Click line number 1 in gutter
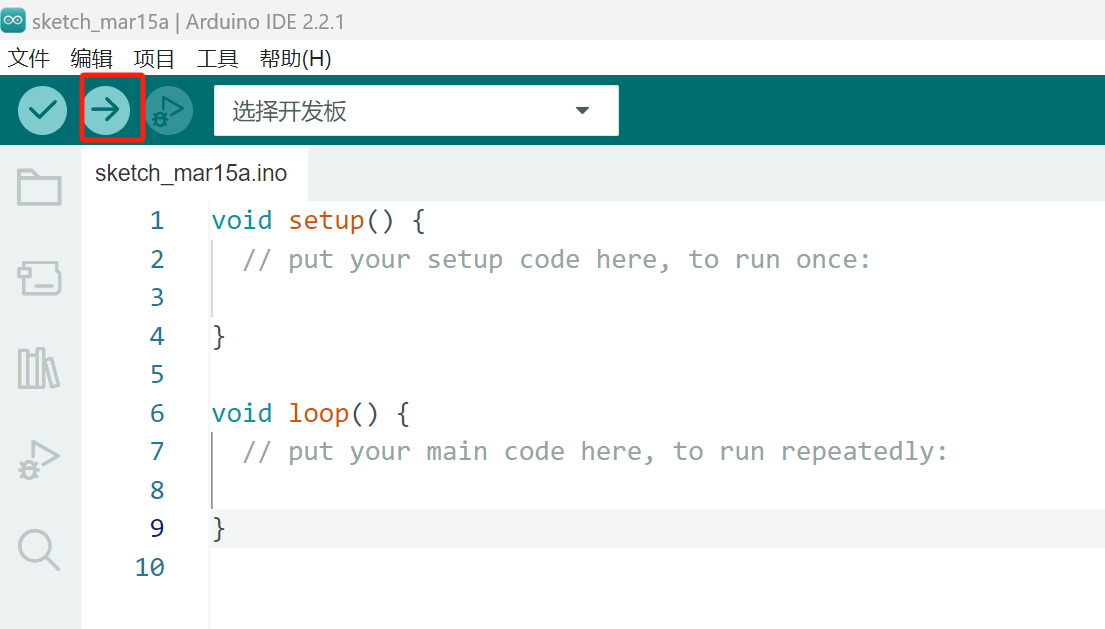The width and height of the screenshot is (1105, 629). pos(157,220)
